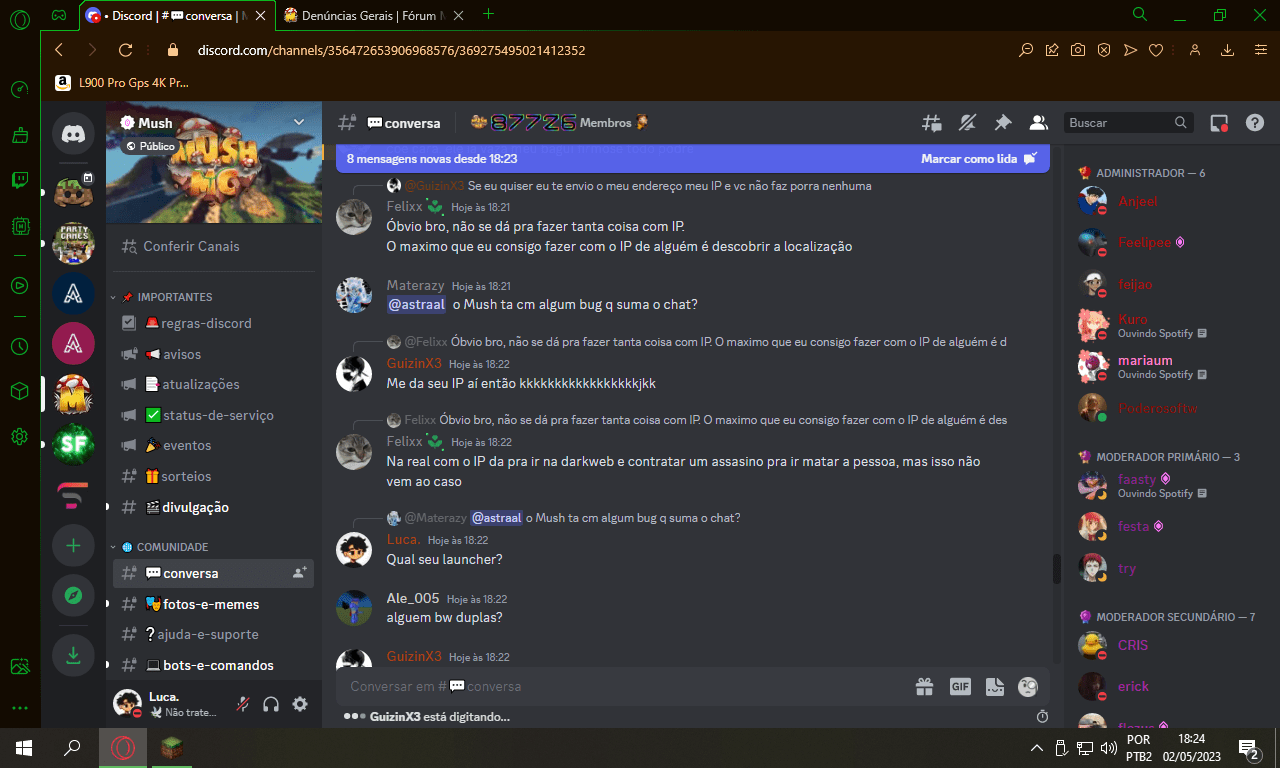Create invite icon on conversa channel
The image size is (1280, 768).
coord(298,573)
